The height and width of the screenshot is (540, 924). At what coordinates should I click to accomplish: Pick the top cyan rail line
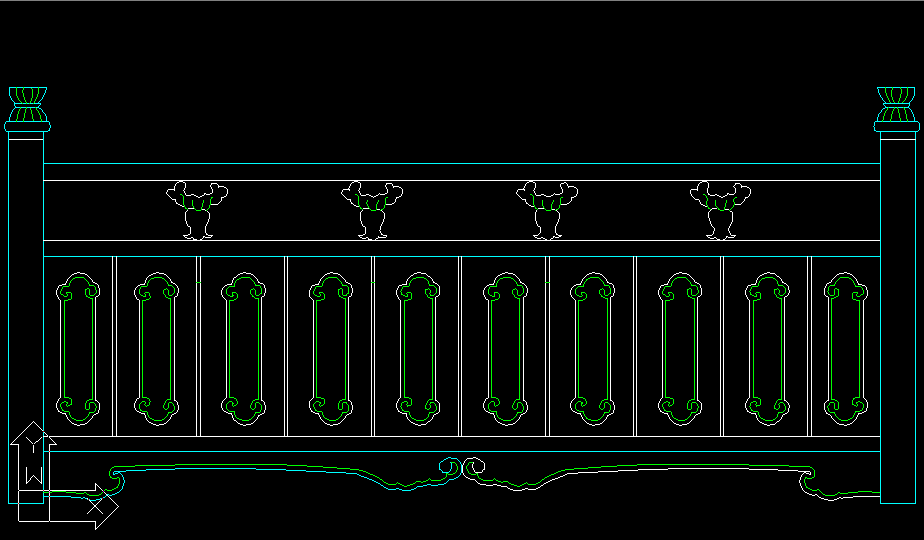pyautogui.click(x=461, y=163)
